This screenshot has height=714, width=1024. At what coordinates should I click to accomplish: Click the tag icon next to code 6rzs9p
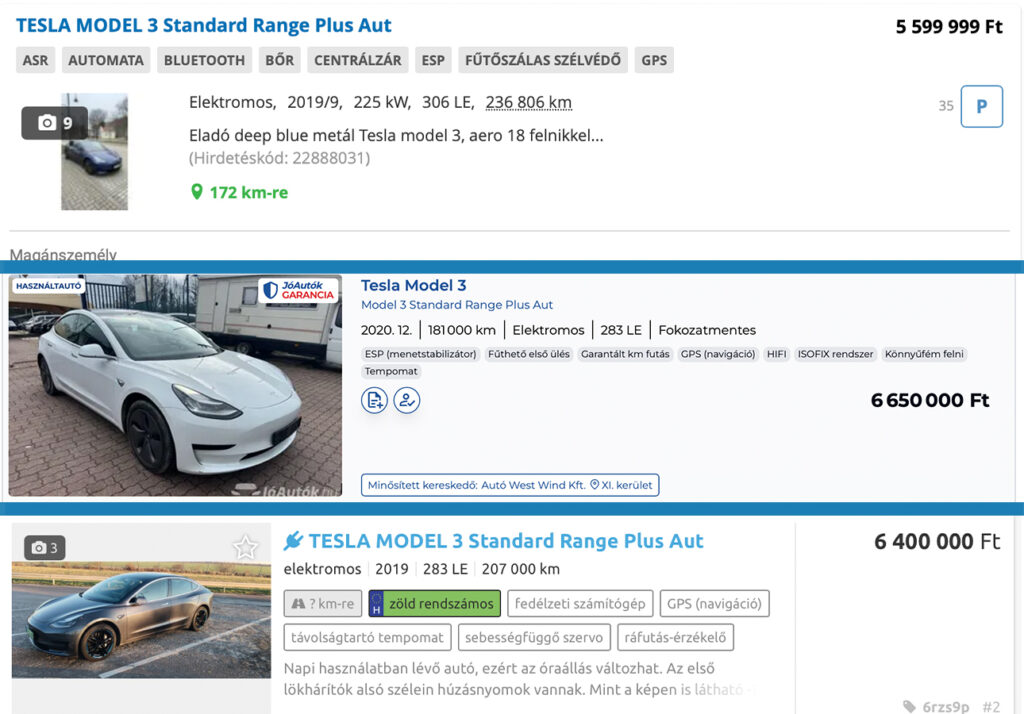click(x=909, y=707)
